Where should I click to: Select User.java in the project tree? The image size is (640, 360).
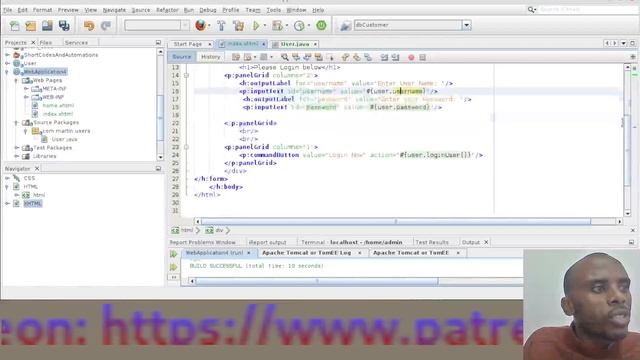64,139
